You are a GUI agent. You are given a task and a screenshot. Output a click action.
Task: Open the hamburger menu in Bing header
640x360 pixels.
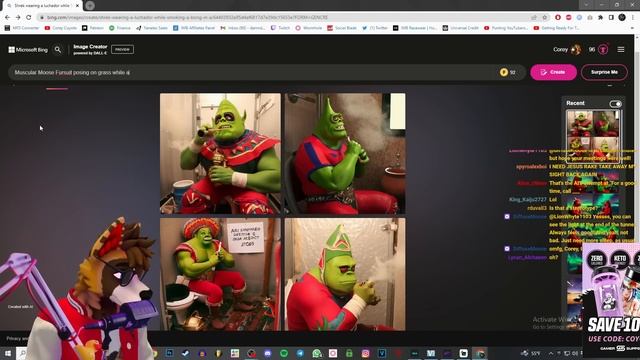[621, 49]
